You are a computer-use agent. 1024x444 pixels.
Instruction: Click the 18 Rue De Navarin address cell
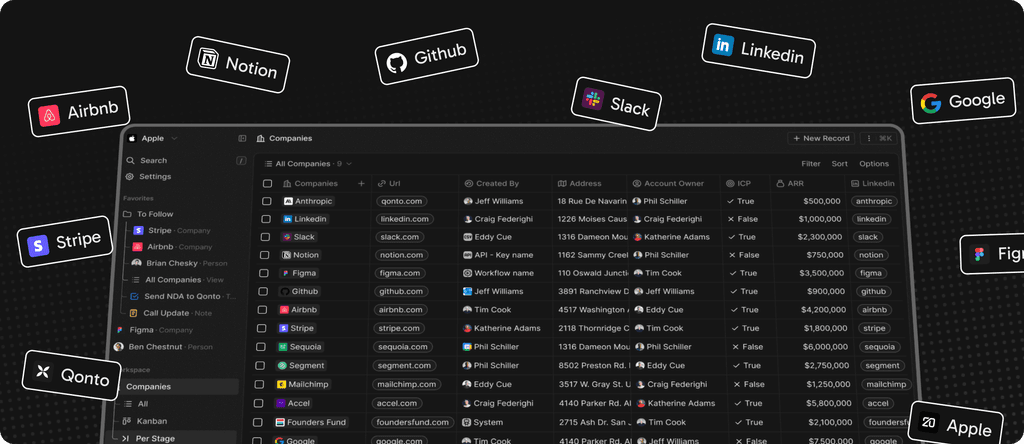pos(590,201)
